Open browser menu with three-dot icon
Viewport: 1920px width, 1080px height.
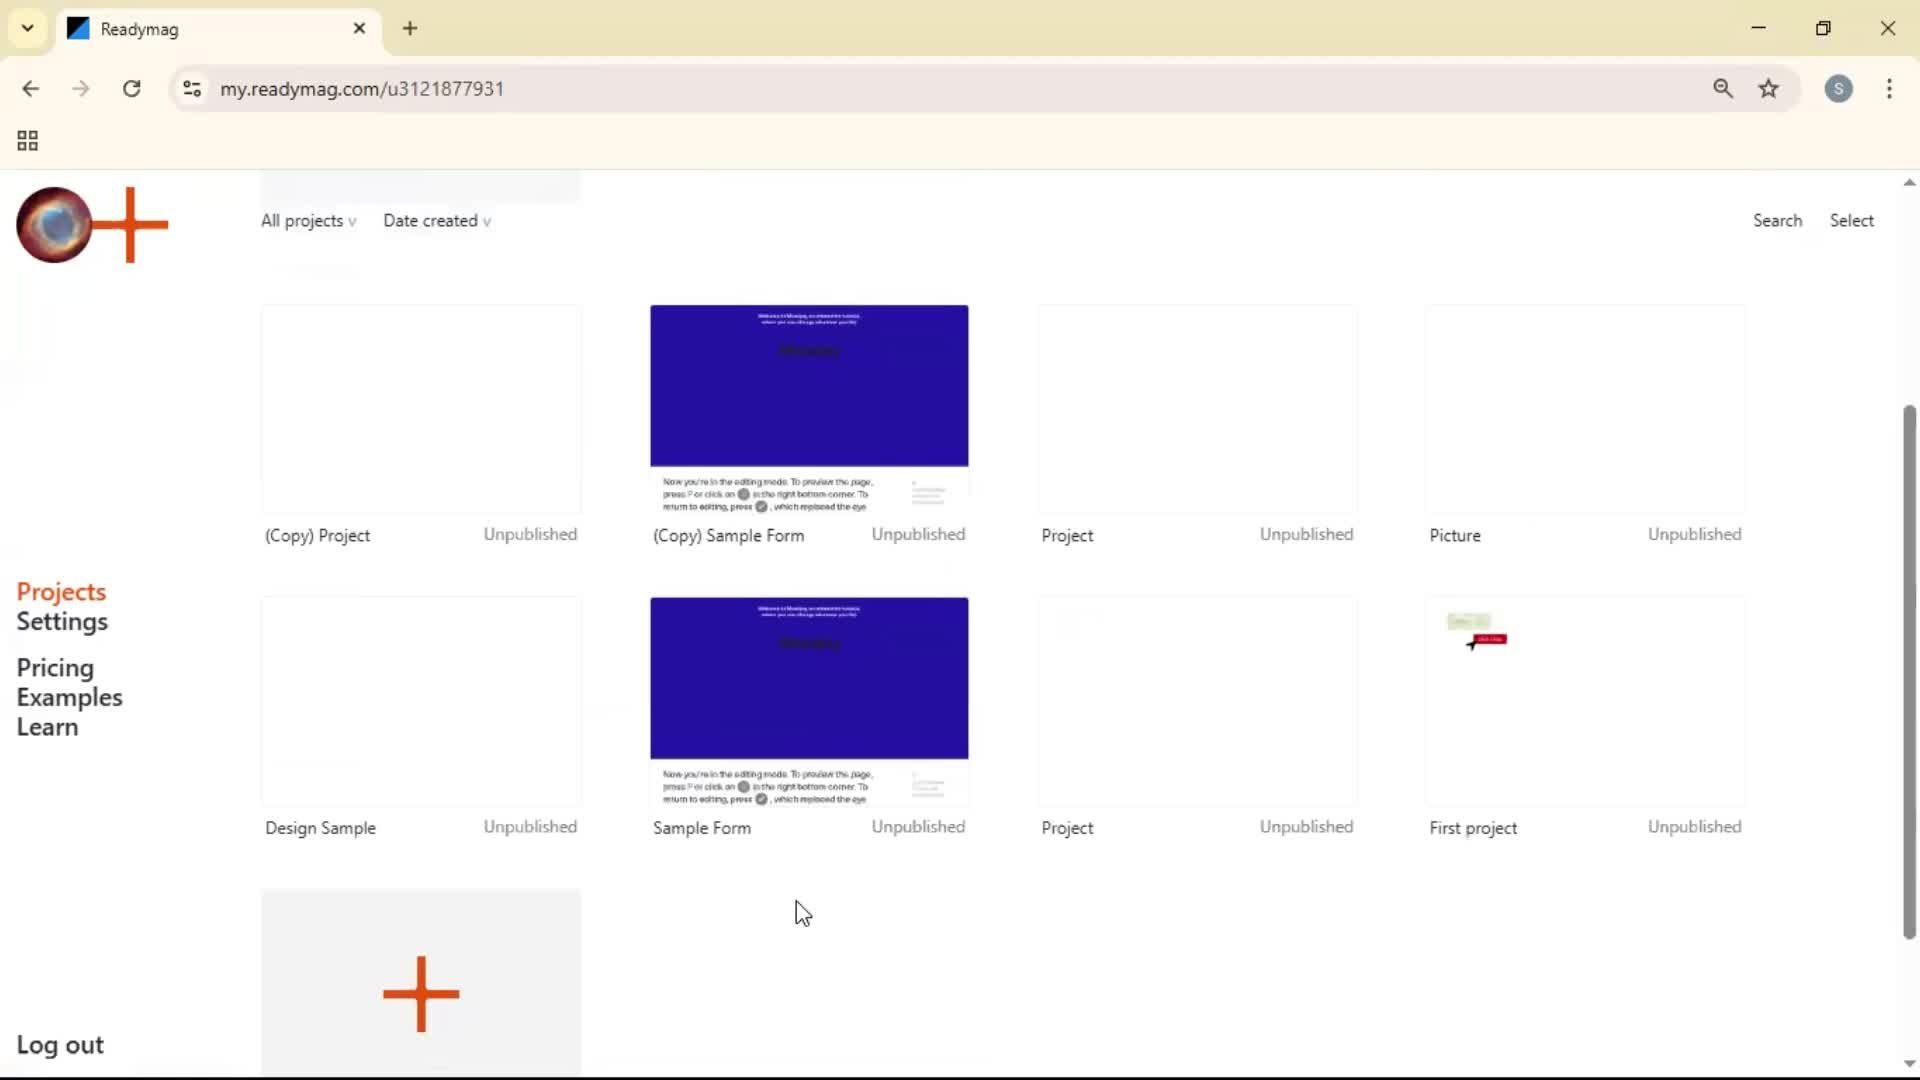click(1890, 88)
